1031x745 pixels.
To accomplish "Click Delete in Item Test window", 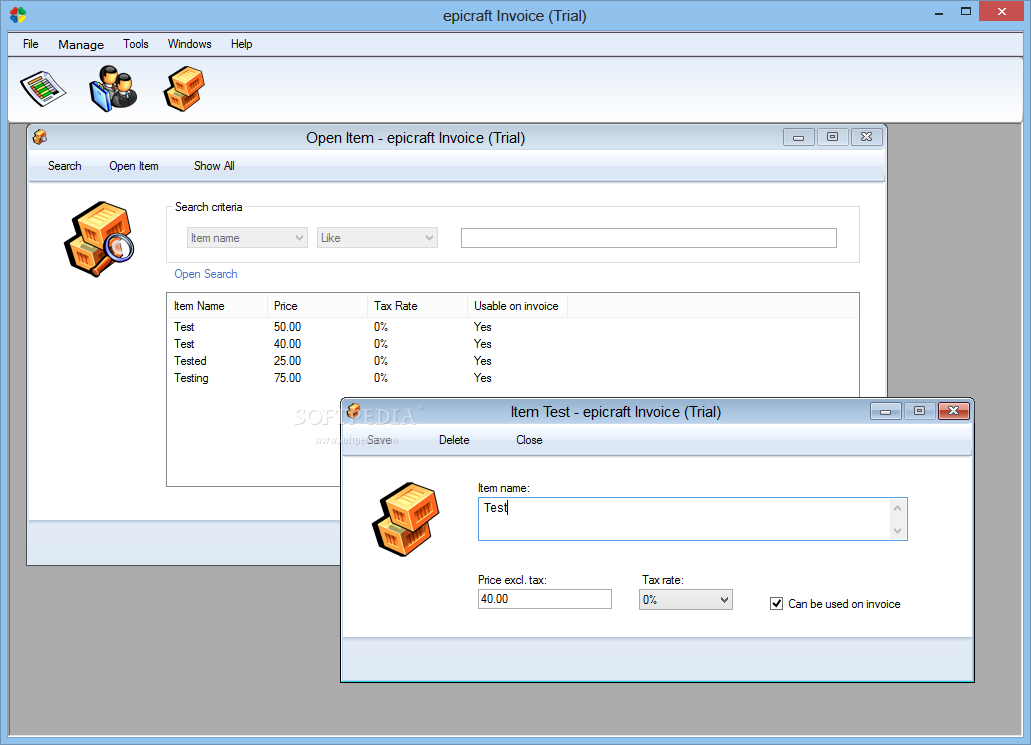I will 454,440.
